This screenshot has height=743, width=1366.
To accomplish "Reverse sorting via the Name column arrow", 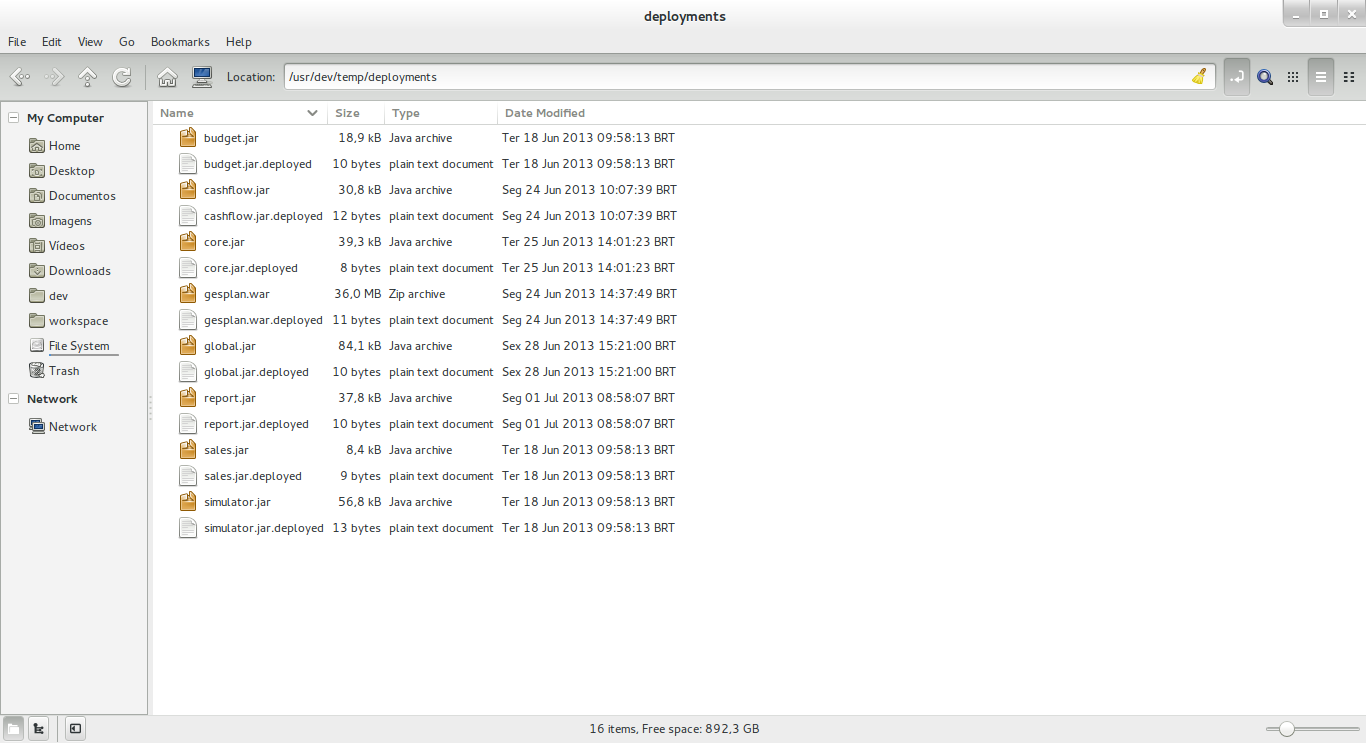I will pyautogui.click(x=313, y=113).
